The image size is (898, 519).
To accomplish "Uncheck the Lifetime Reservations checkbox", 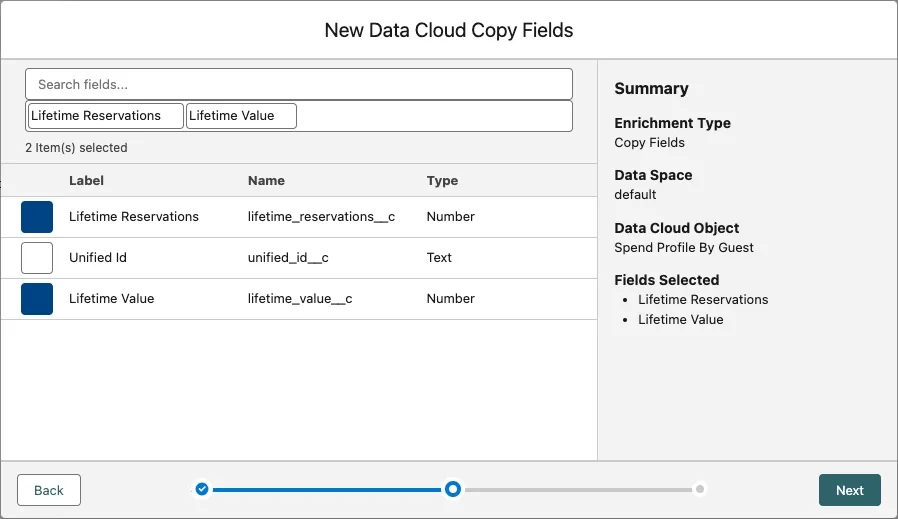I will pyautogui.click(x=37, y=217).
